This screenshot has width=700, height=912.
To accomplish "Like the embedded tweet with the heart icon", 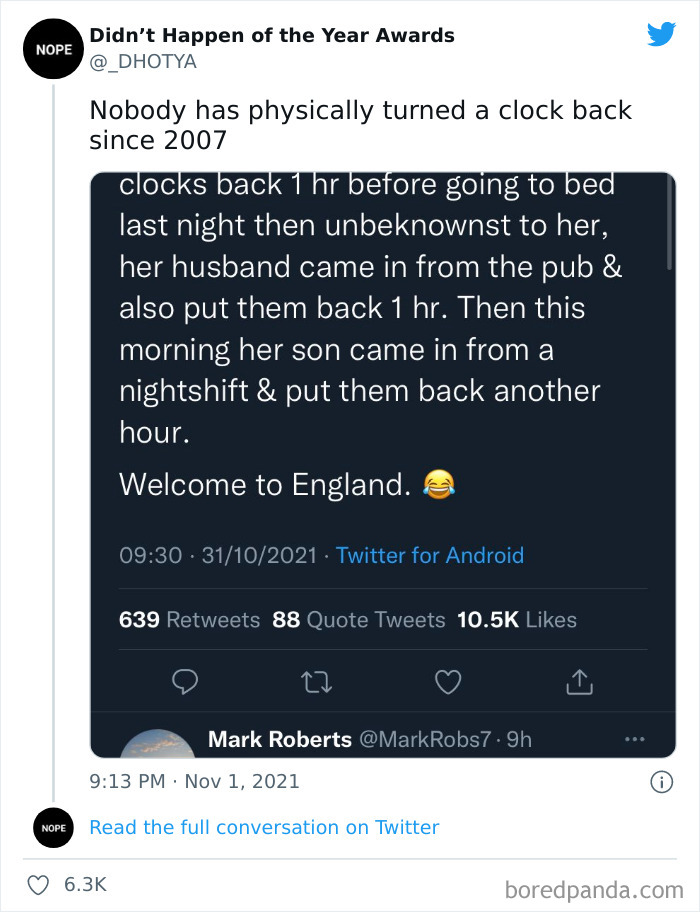I will coord(447,681).
